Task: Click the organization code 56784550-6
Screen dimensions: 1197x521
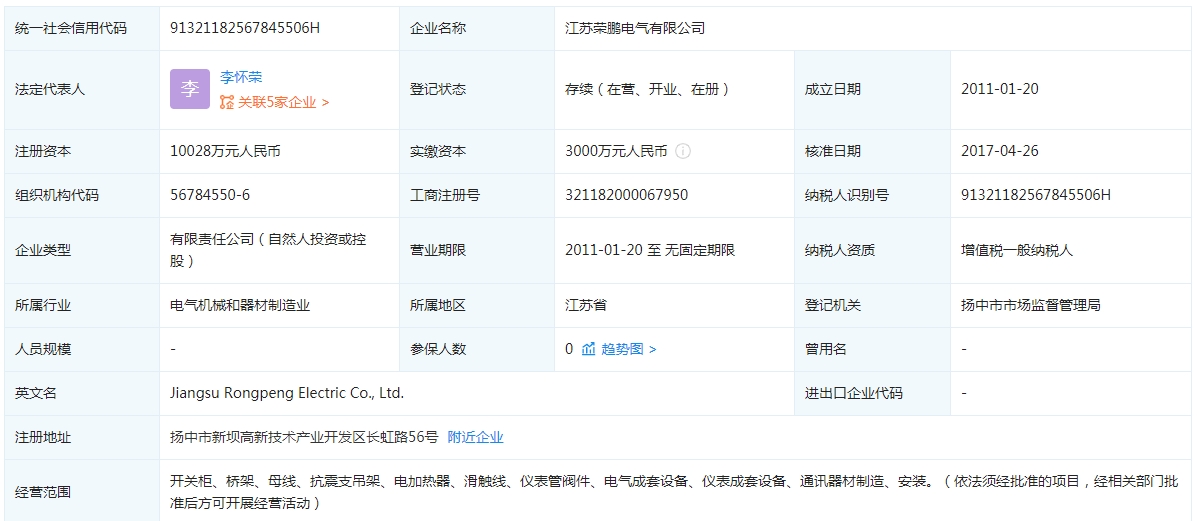Action: point(210,195)
